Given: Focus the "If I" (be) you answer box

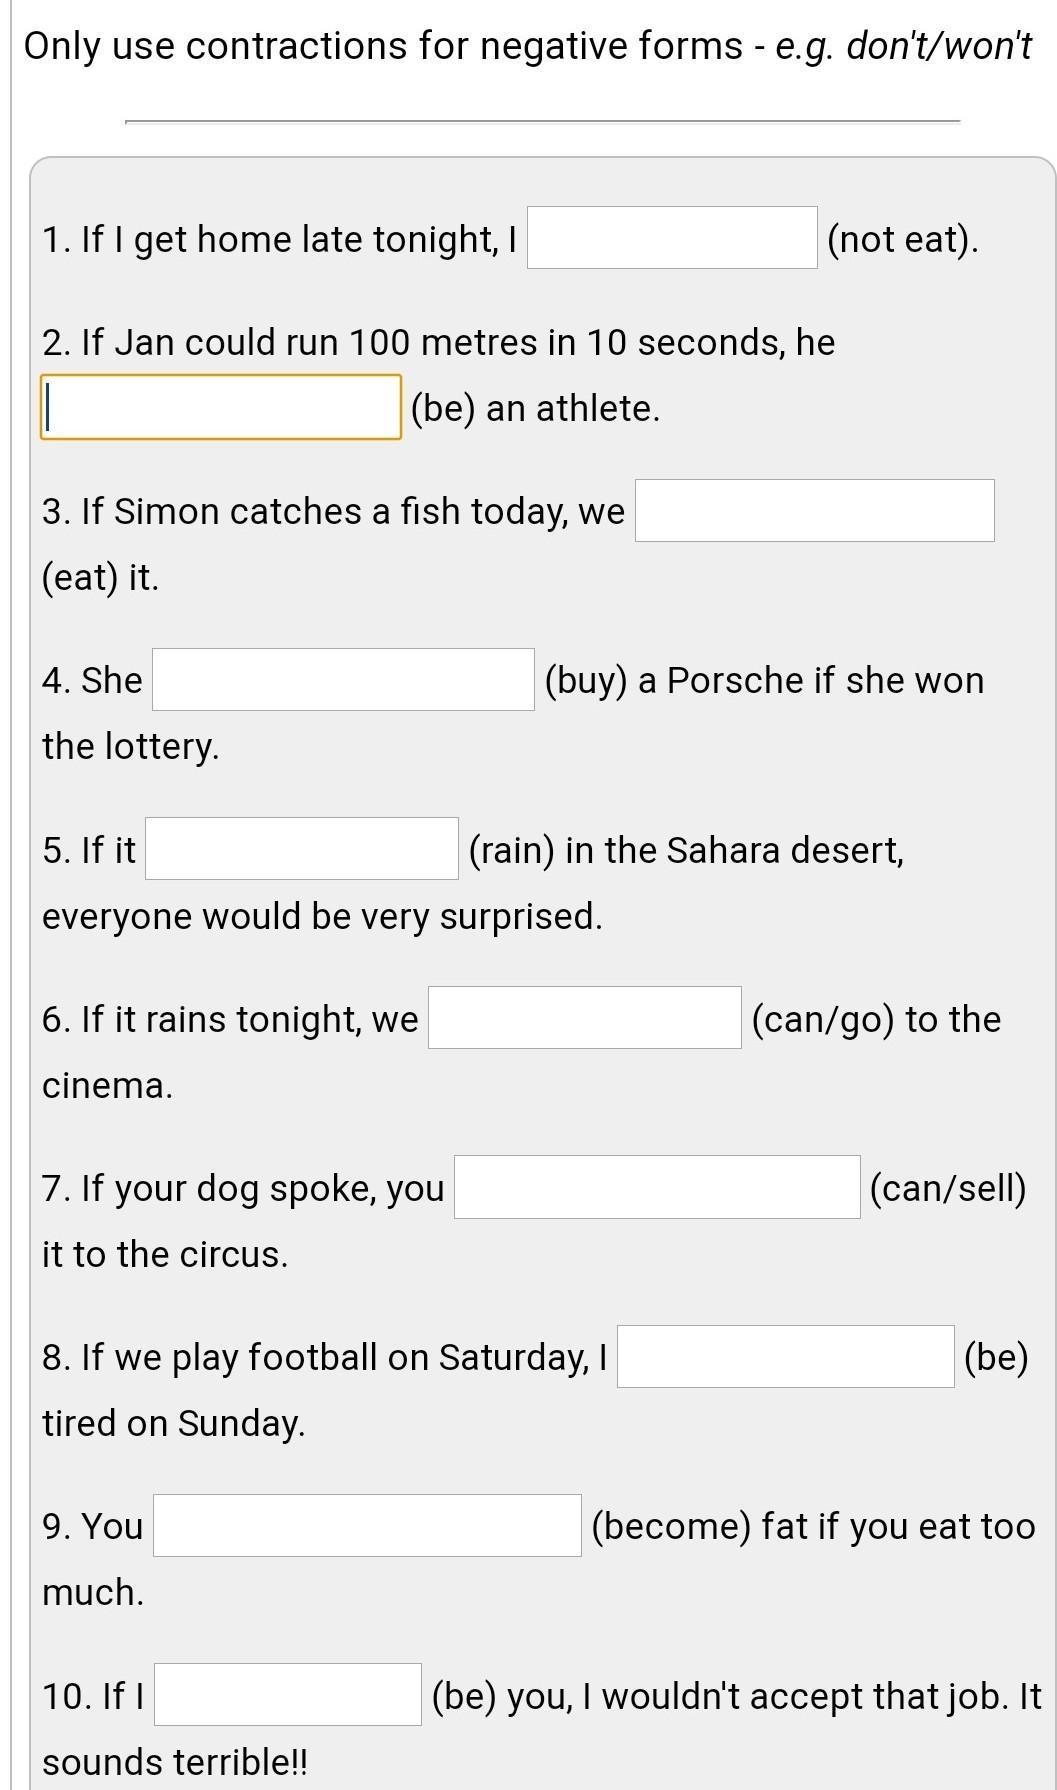Looking at the screenshot, I should point(287,1695).
